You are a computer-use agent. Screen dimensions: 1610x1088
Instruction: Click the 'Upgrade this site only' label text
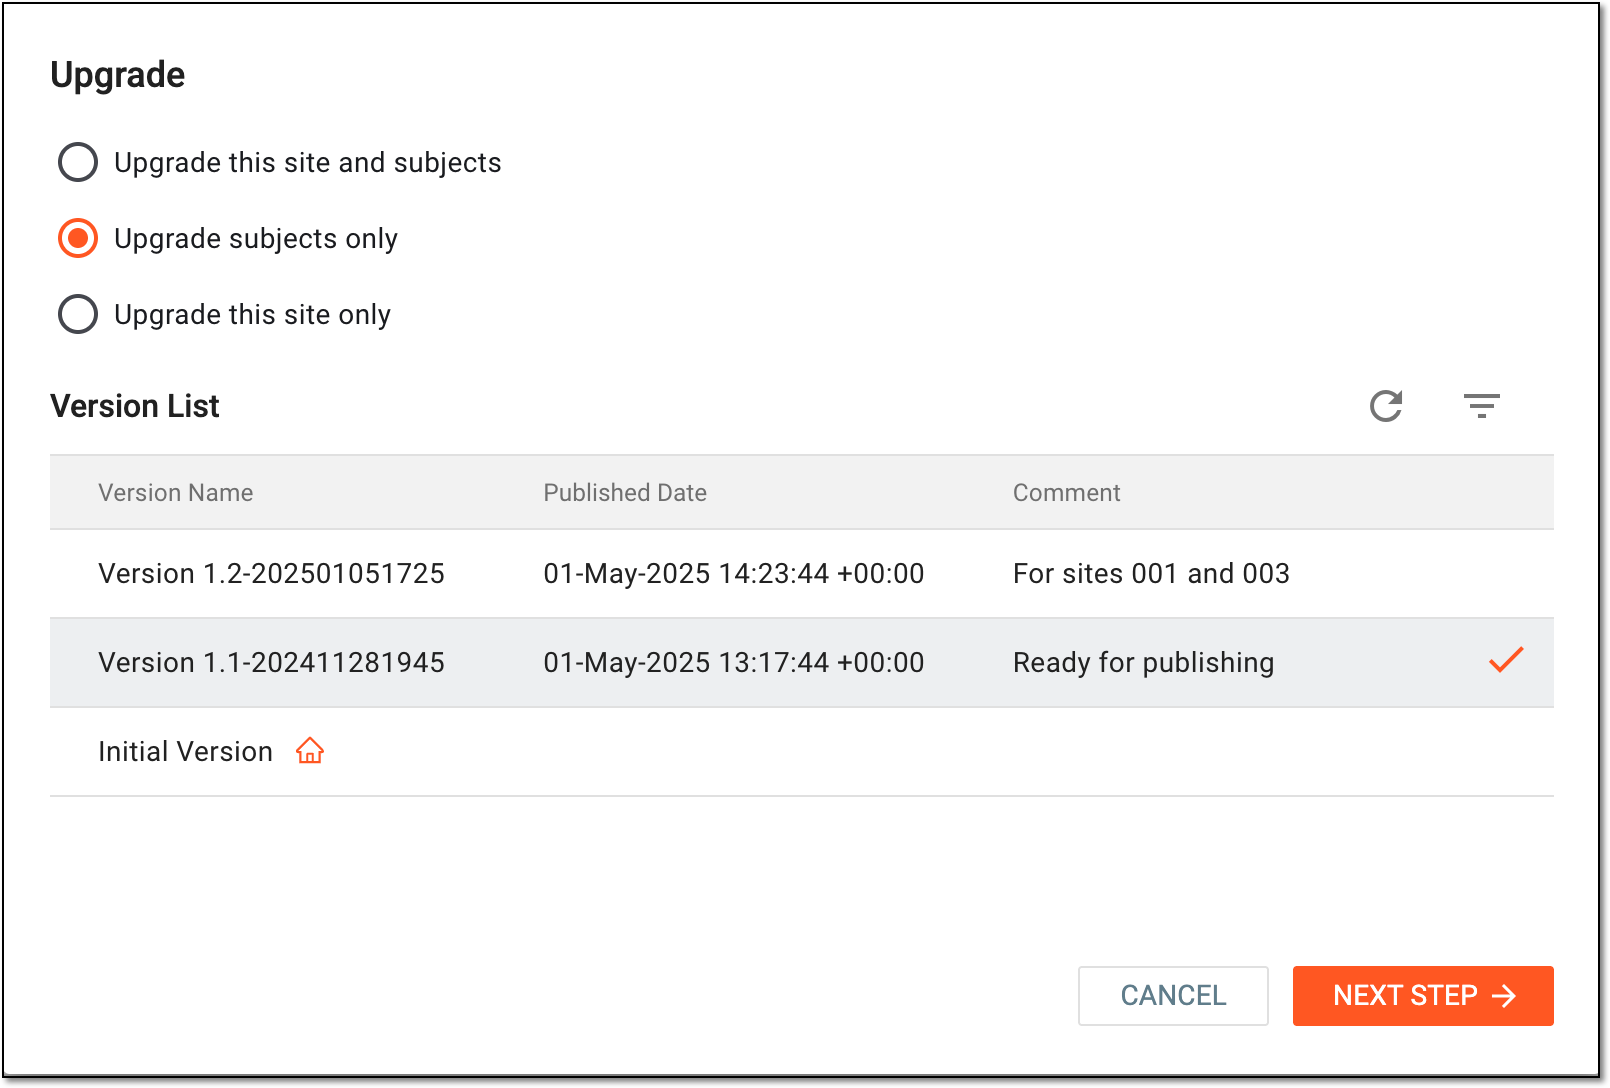click(252, 315)
